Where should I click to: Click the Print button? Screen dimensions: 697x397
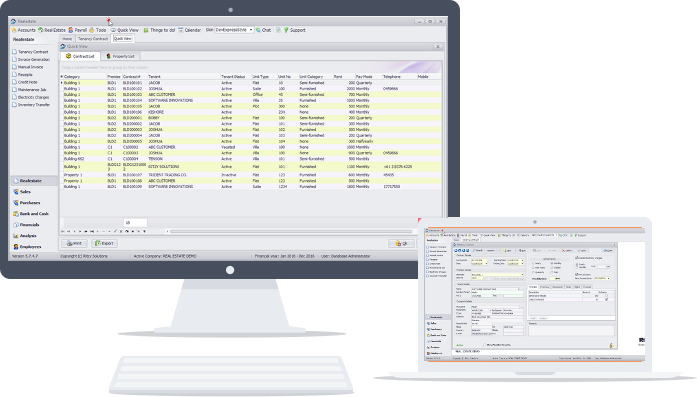pyautogui.click(x=74, y=244)
